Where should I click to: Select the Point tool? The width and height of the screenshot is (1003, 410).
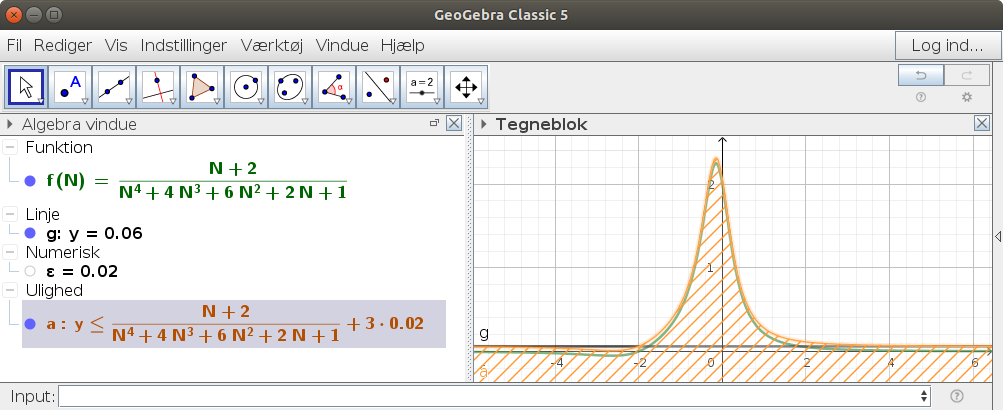[x=70, y=87]
